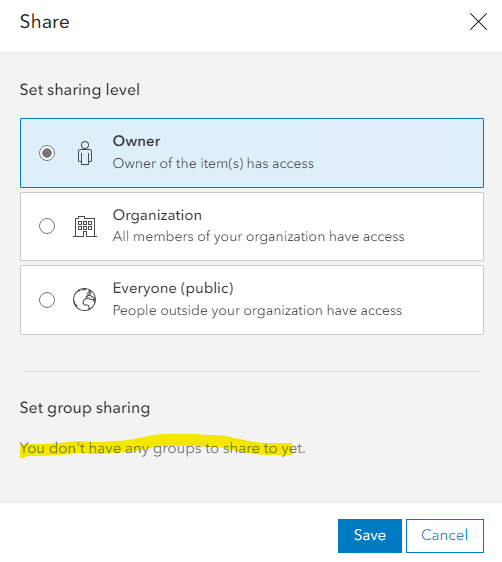Close the Share dialog with the X
The image size is (502, 562).
(478, 22)
